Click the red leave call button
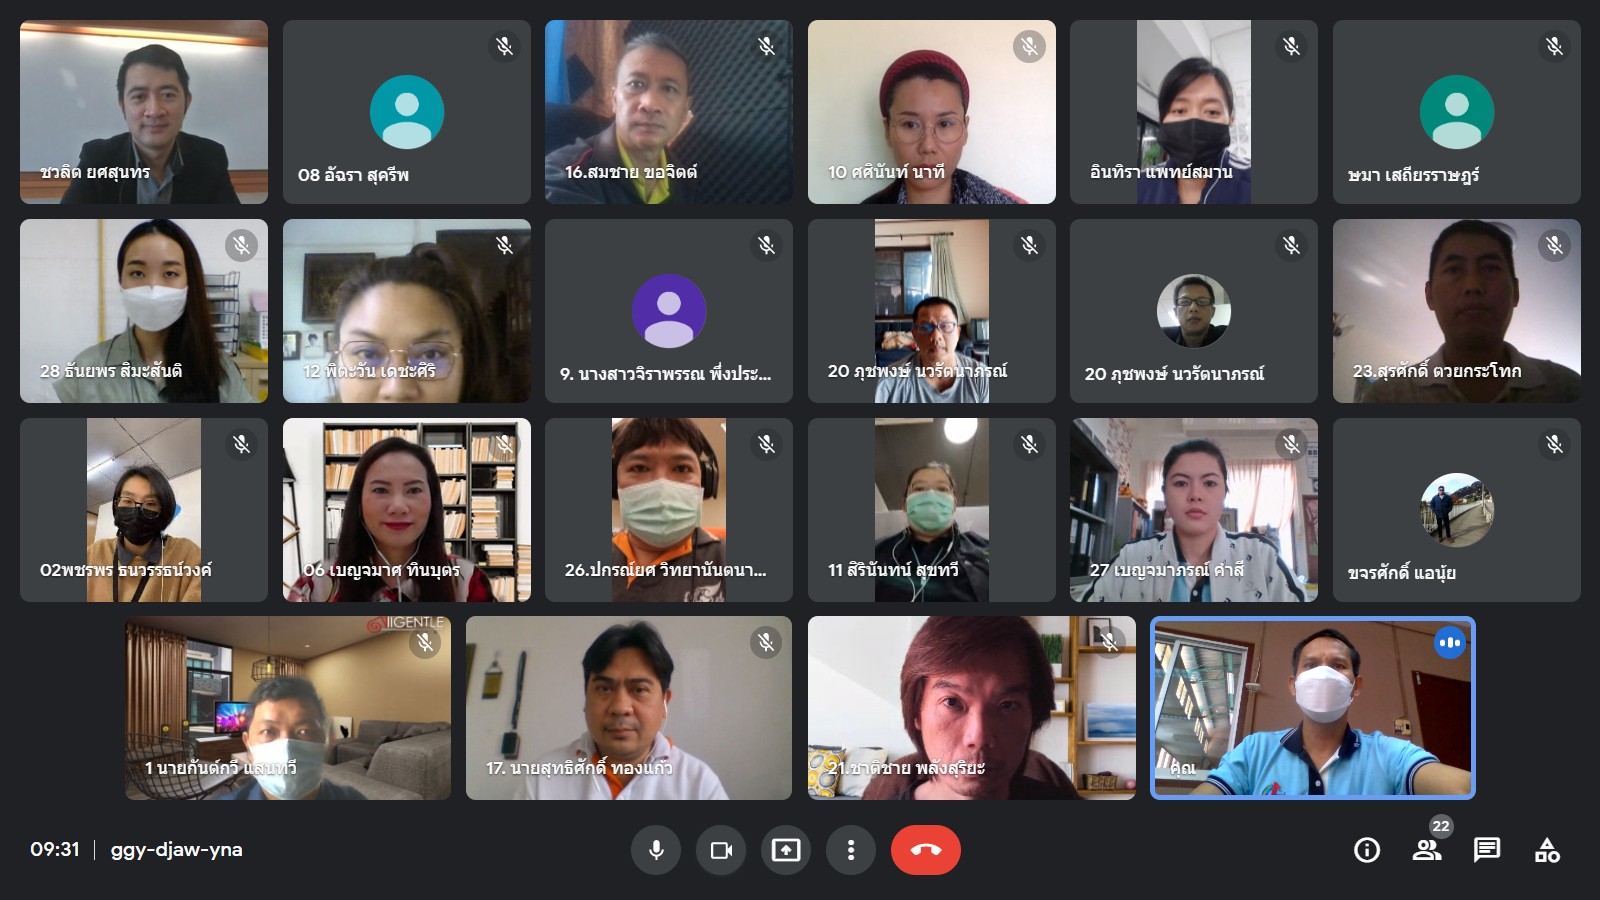The height and width of the screenshot is (900, 1600). point(926,850)
